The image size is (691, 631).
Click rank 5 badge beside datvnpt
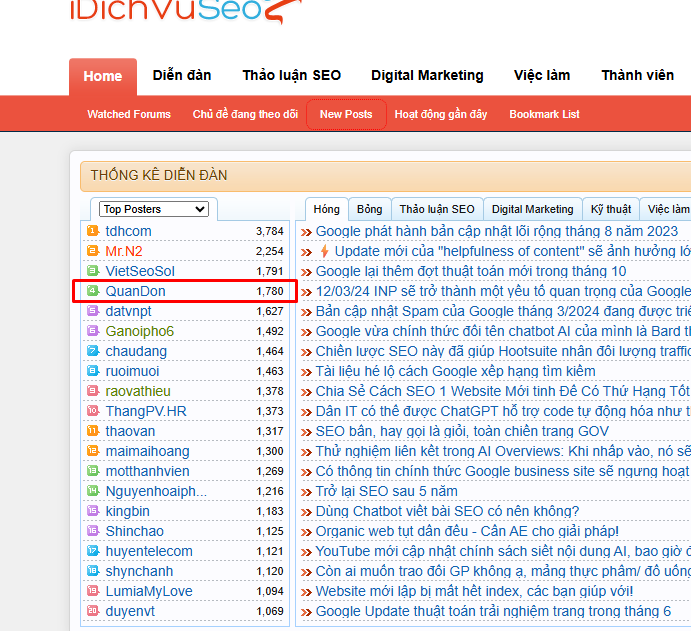pos(93,311)
